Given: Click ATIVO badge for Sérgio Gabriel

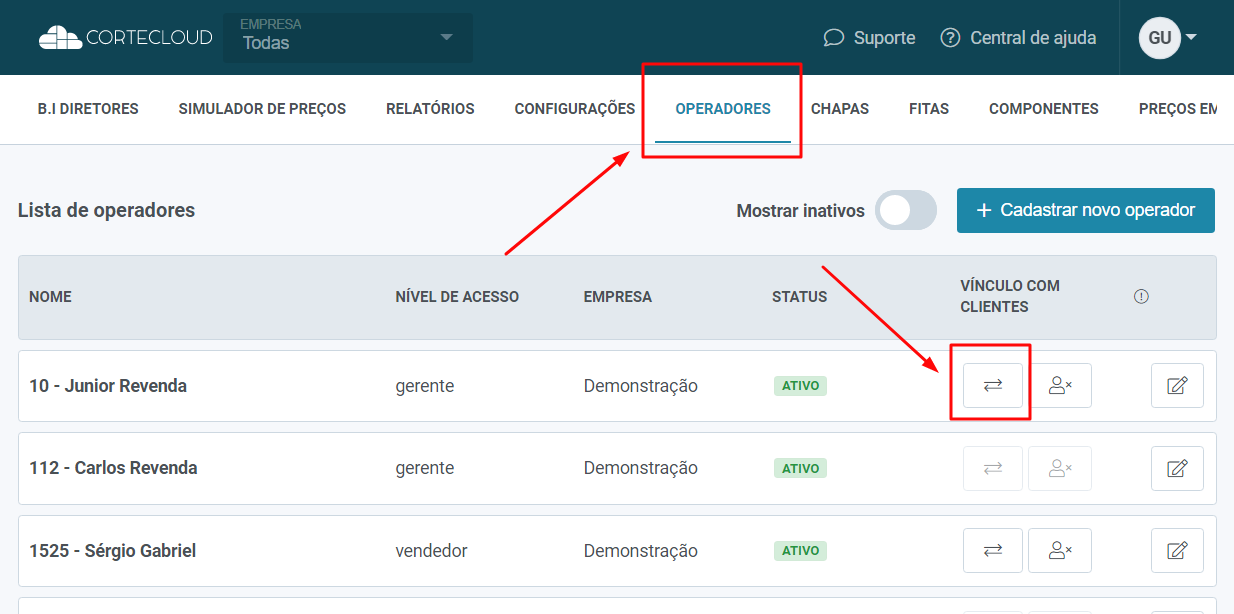Looking at the screenshot, I should point(800,551).
